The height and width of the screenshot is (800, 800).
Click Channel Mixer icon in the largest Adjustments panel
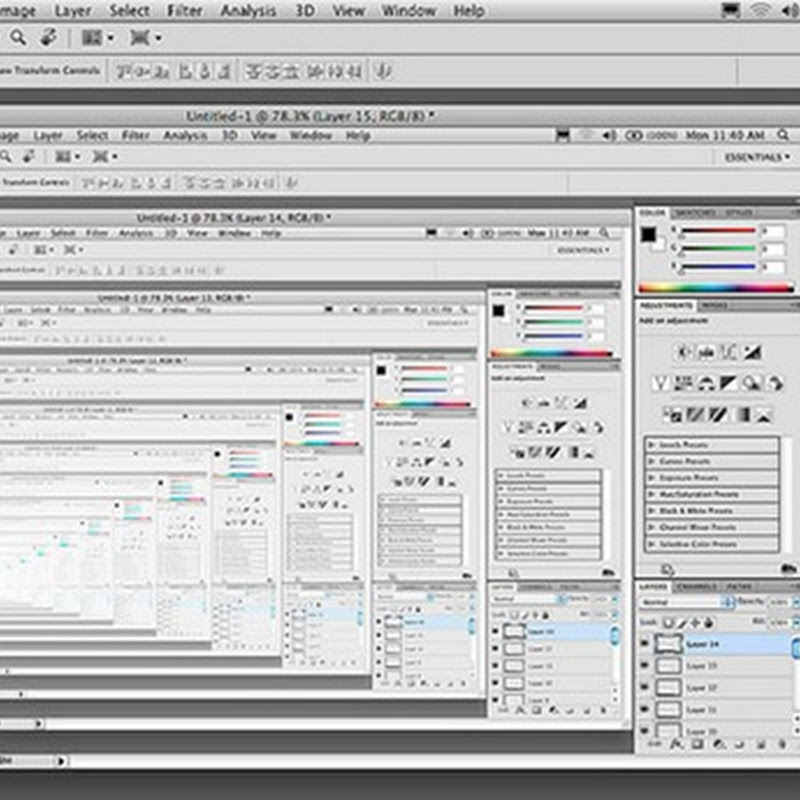[x=774, y=383]
